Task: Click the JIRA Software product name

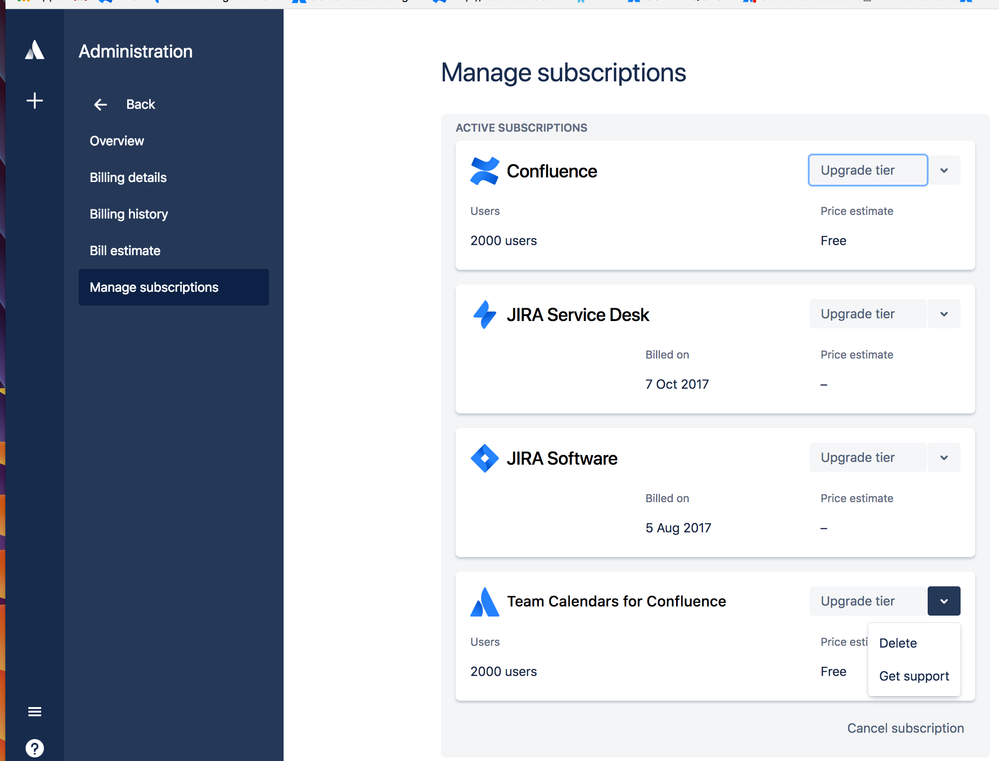Action: [x=562, y=458]
